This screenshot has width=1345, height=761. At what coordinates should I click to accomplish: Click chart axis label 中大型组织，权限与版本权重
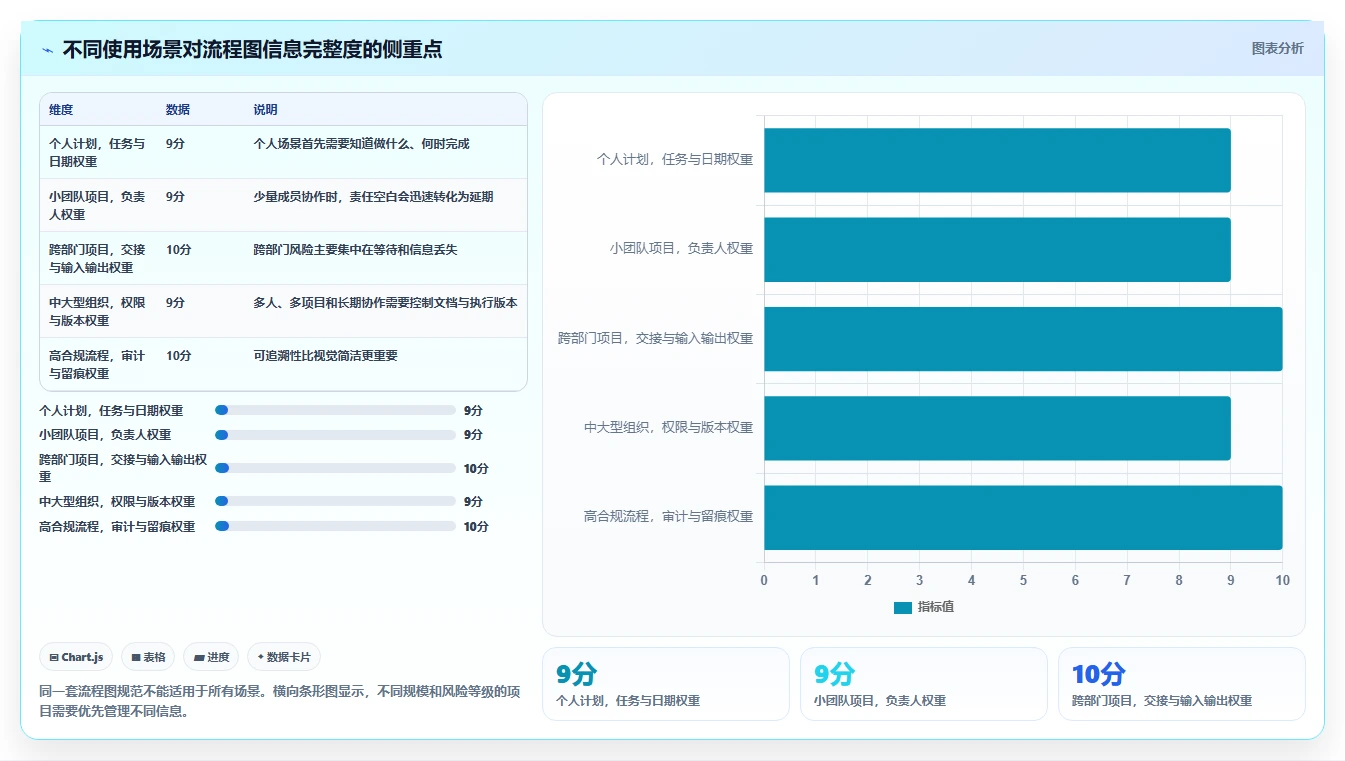(669, 428)
